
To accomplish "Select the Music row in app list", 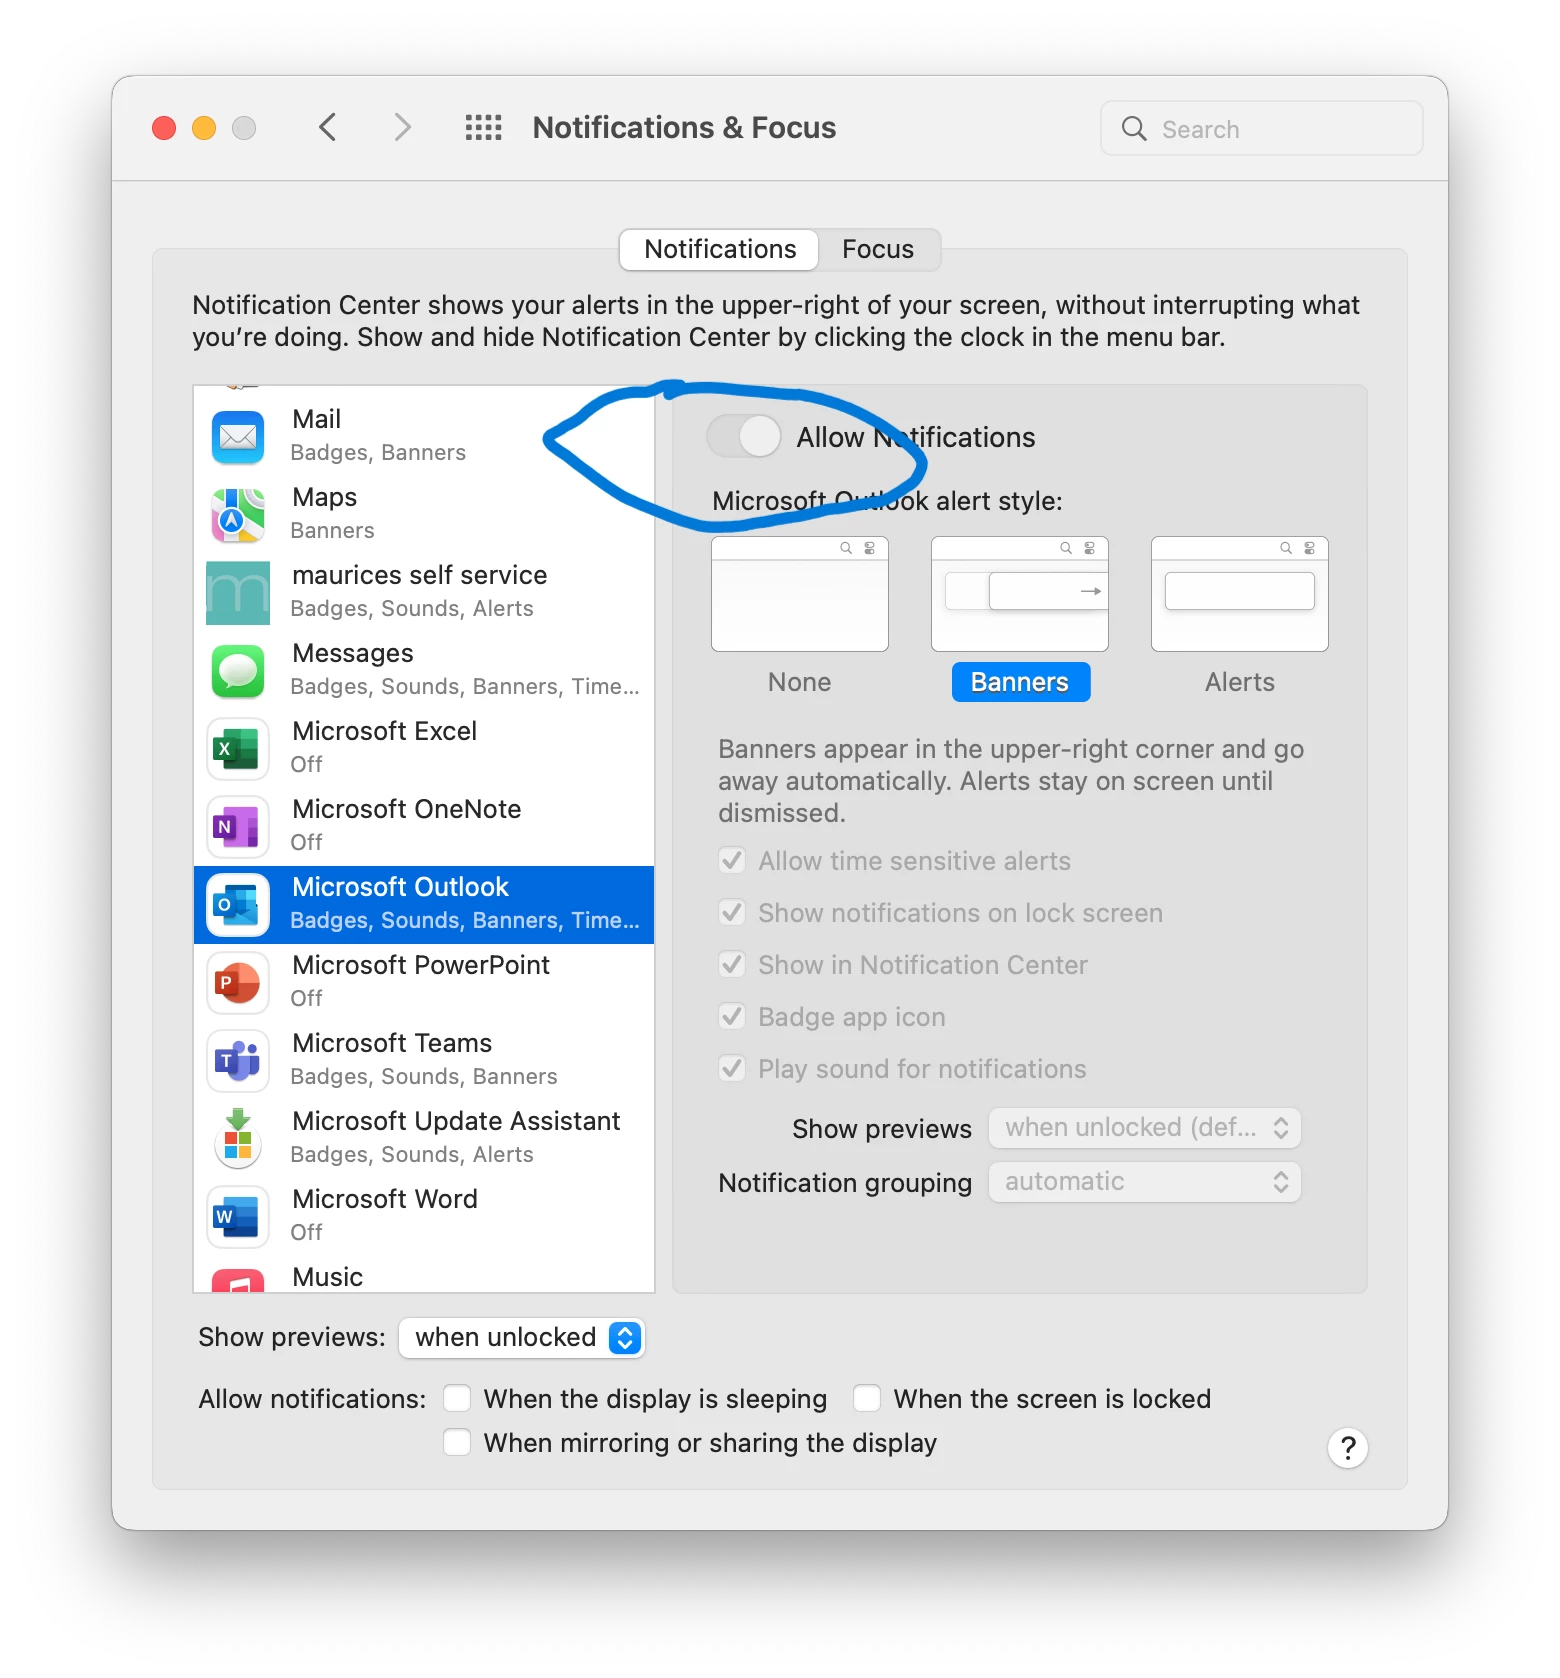I will click(424, 1274).
